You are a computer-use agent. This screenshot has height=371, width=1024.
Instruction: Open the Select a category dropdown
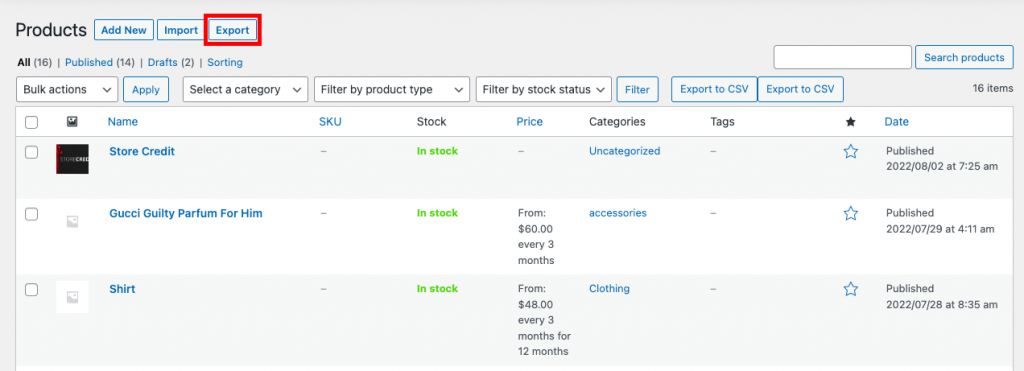246,89
